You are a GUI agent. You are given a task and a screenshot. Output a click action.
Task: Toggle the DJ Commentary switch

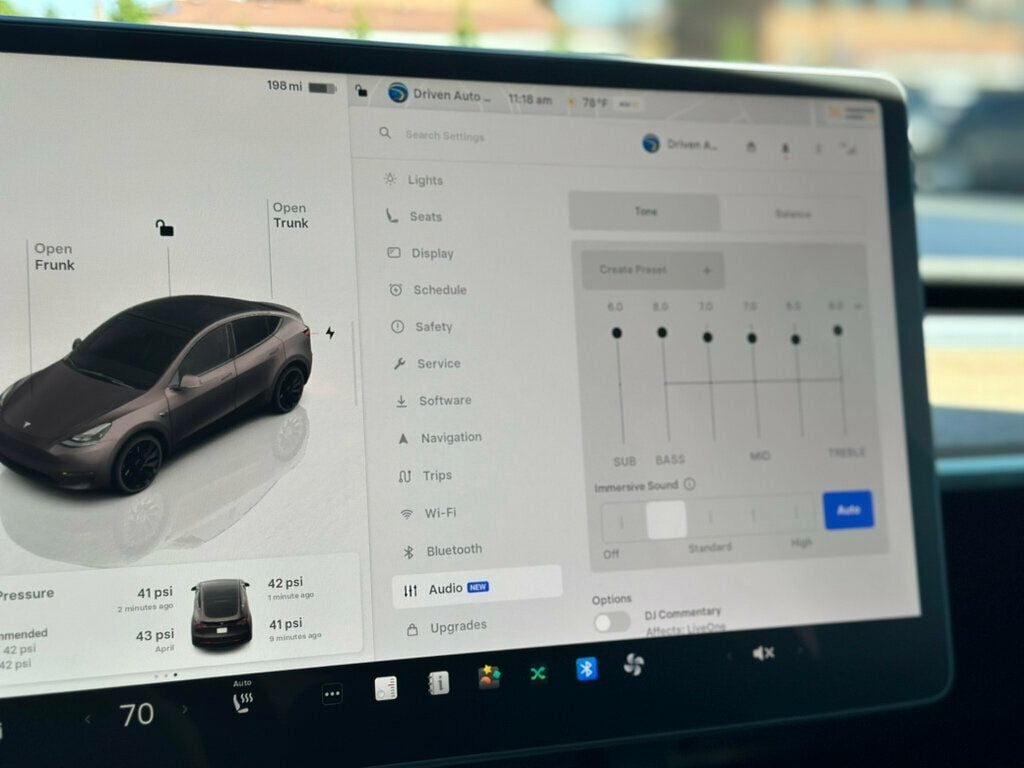(612, 622)
